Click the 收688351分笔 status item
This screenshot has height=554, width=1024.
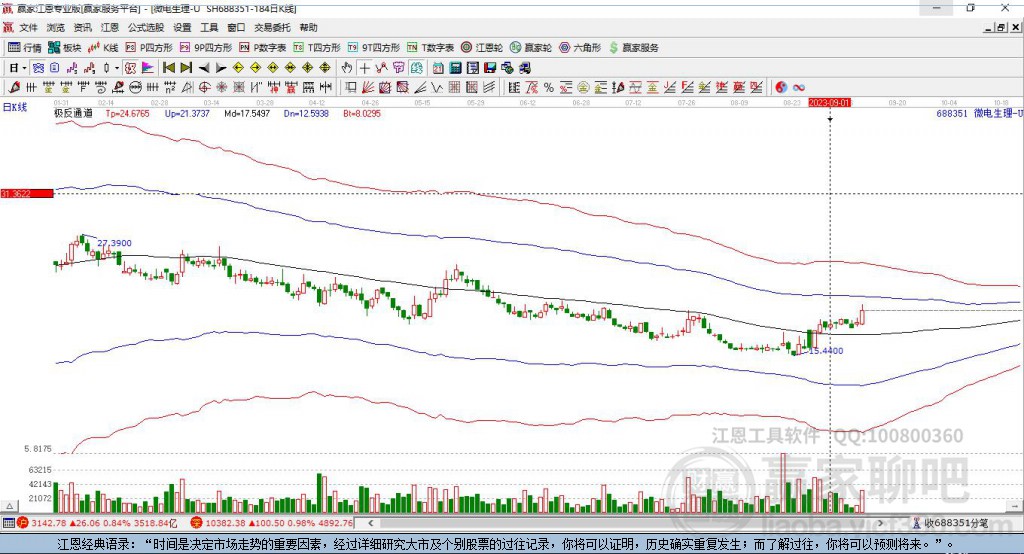click(950, 523)
